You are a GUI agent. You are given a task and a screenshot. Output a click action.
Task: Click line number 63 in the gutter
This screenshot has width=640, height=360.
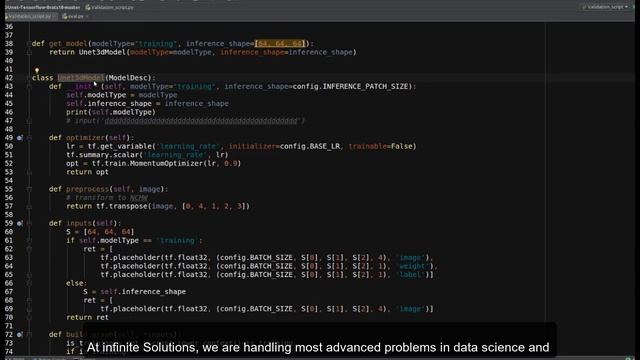9,258
